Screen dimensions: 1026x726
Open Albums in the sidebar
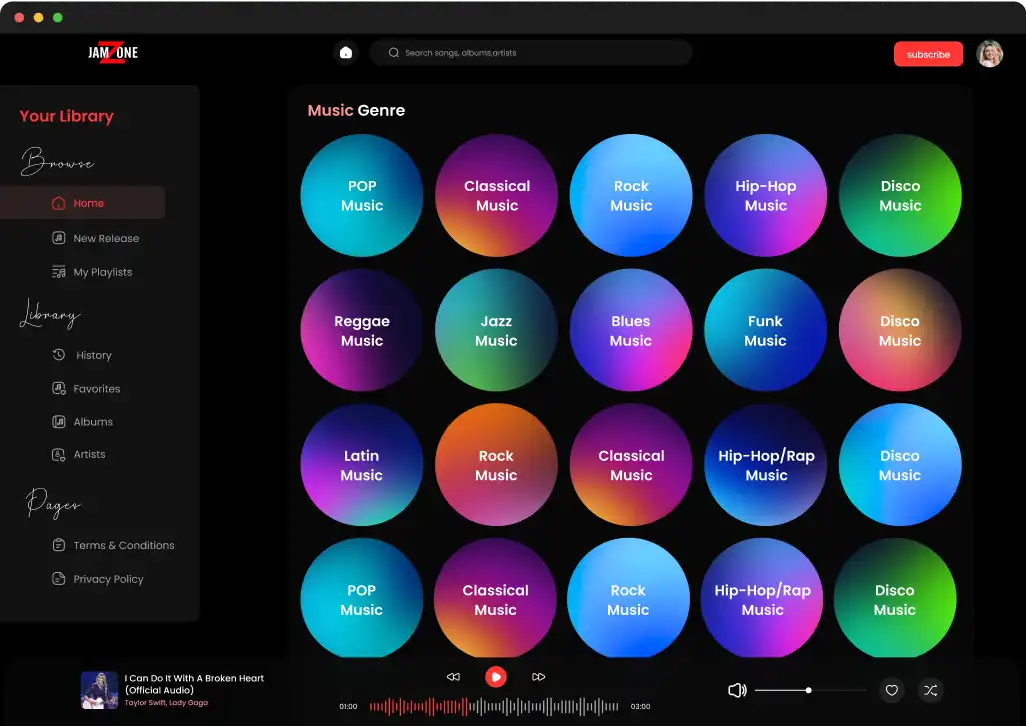(x=82, y=422)
